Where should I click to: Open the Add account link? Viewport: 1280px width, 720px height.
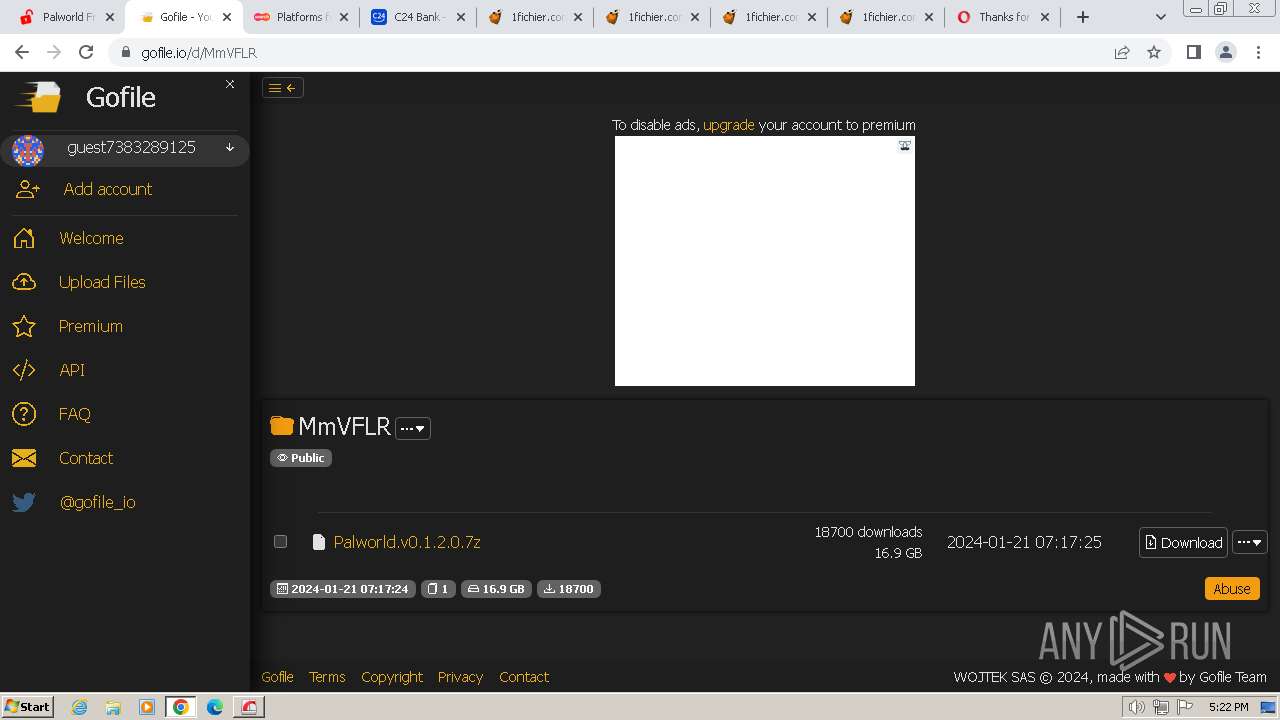click(x=108, y=189)
